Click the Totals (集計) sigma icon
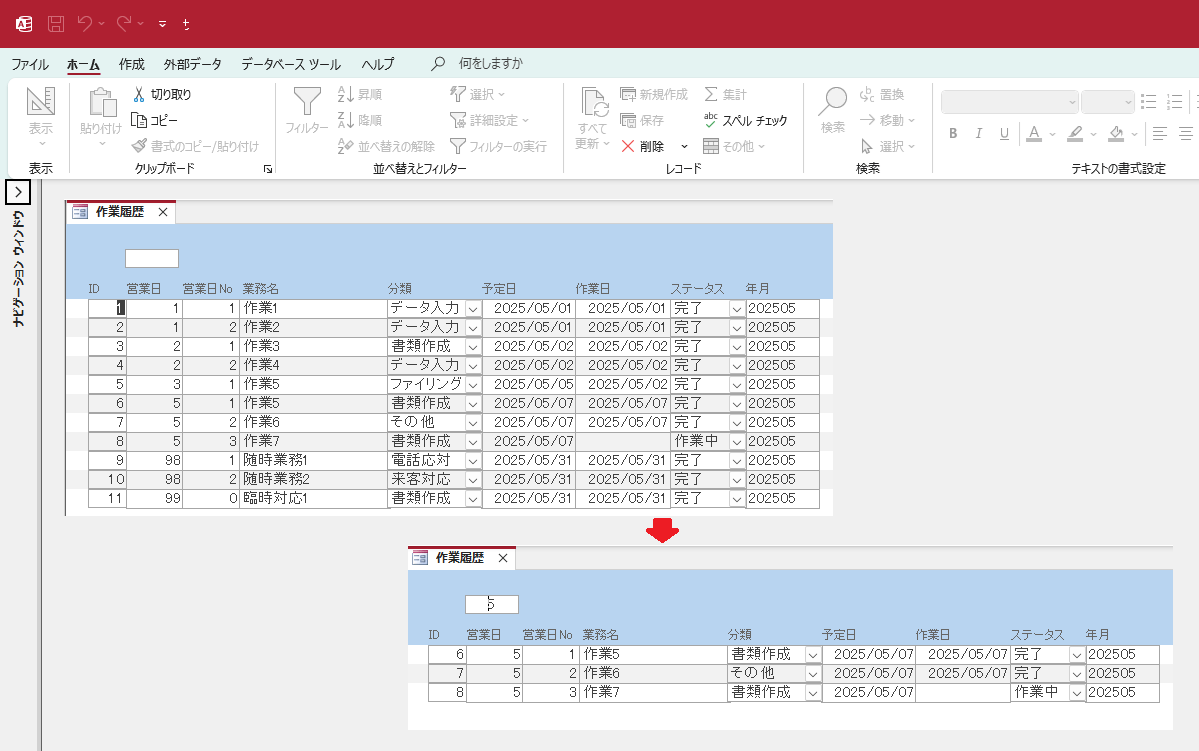The image size is (1199, 751). (711, 94)
